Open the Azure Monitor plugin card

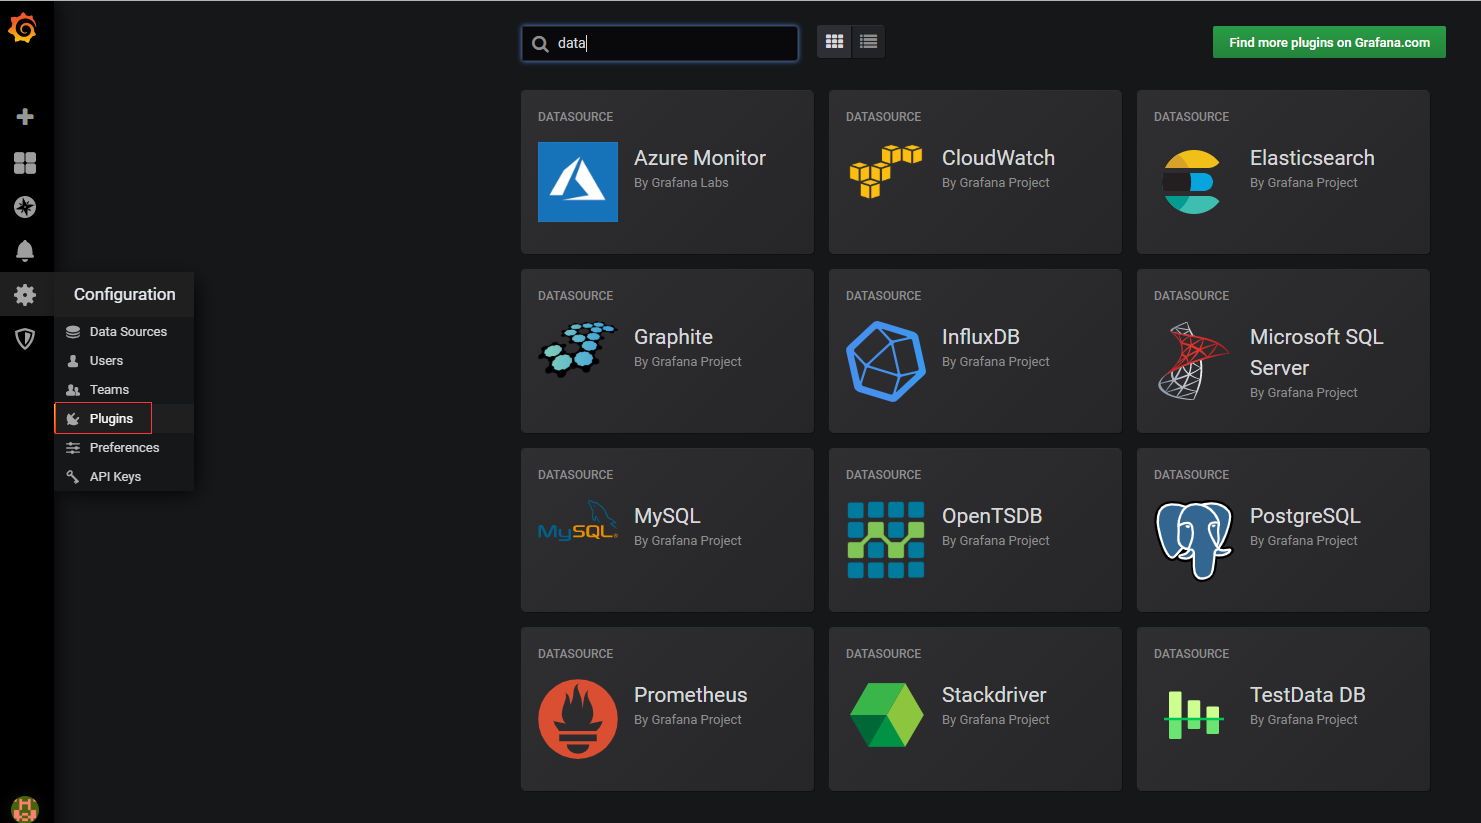tap(666, 171)
